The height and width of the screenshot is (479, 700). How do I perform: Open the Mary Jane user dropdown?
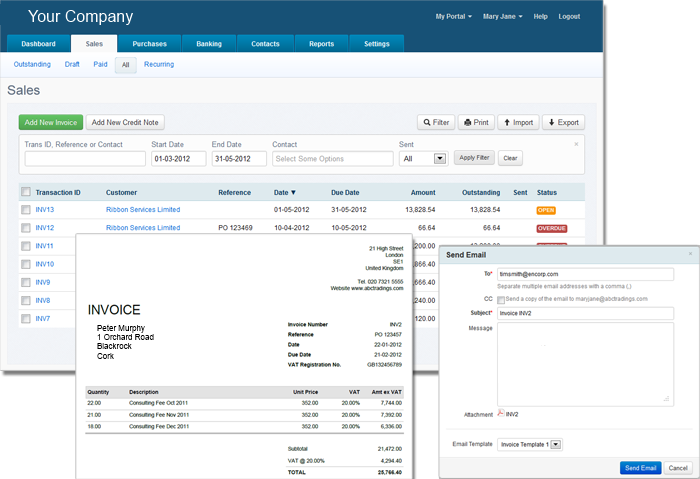coord(502,17)
